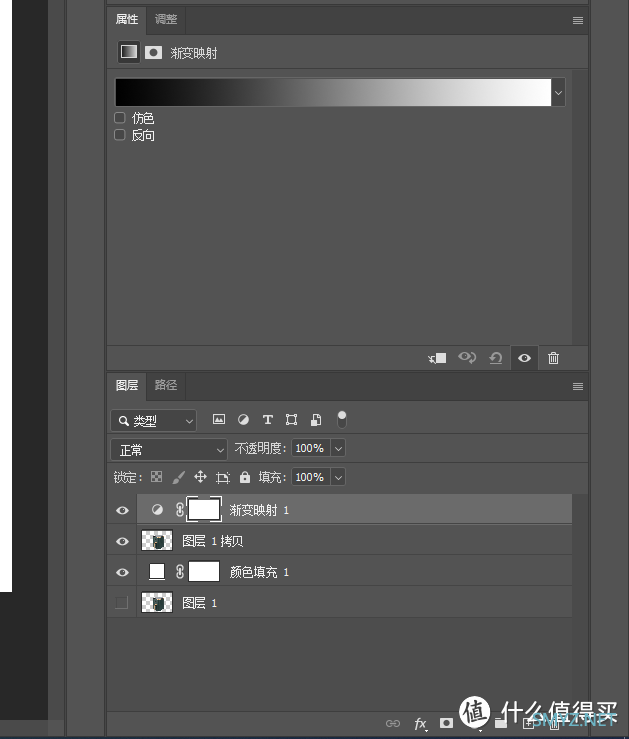Open the gradient picker dropdown arrow
This screenshot has height=739, width=629.
pos(558,92)
